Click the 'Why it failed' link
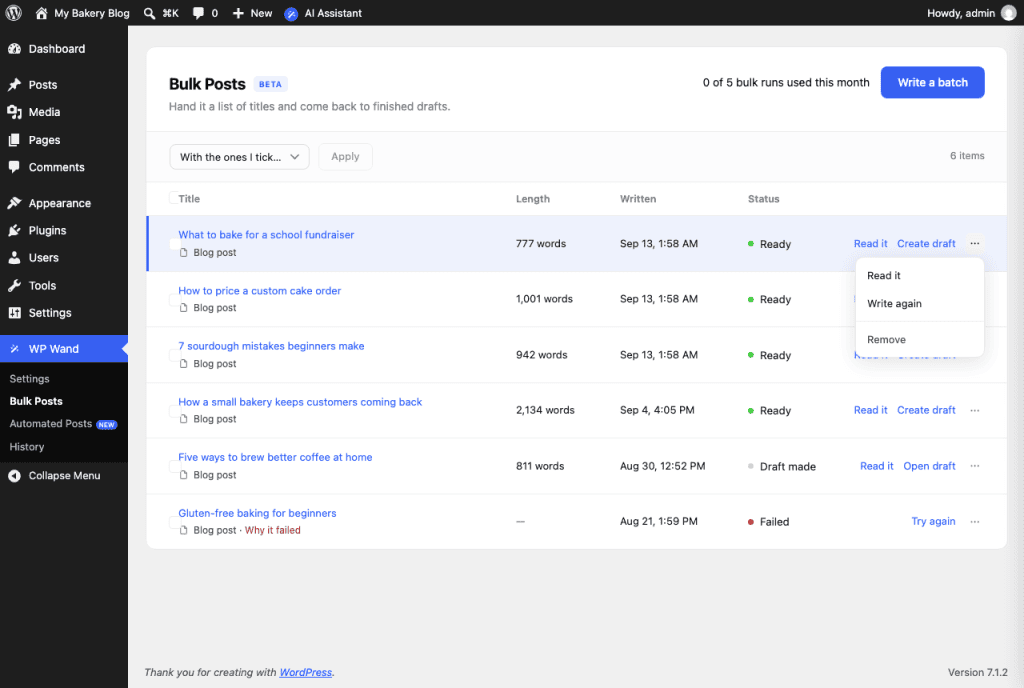1024x688 pixels. coord(272,530)
